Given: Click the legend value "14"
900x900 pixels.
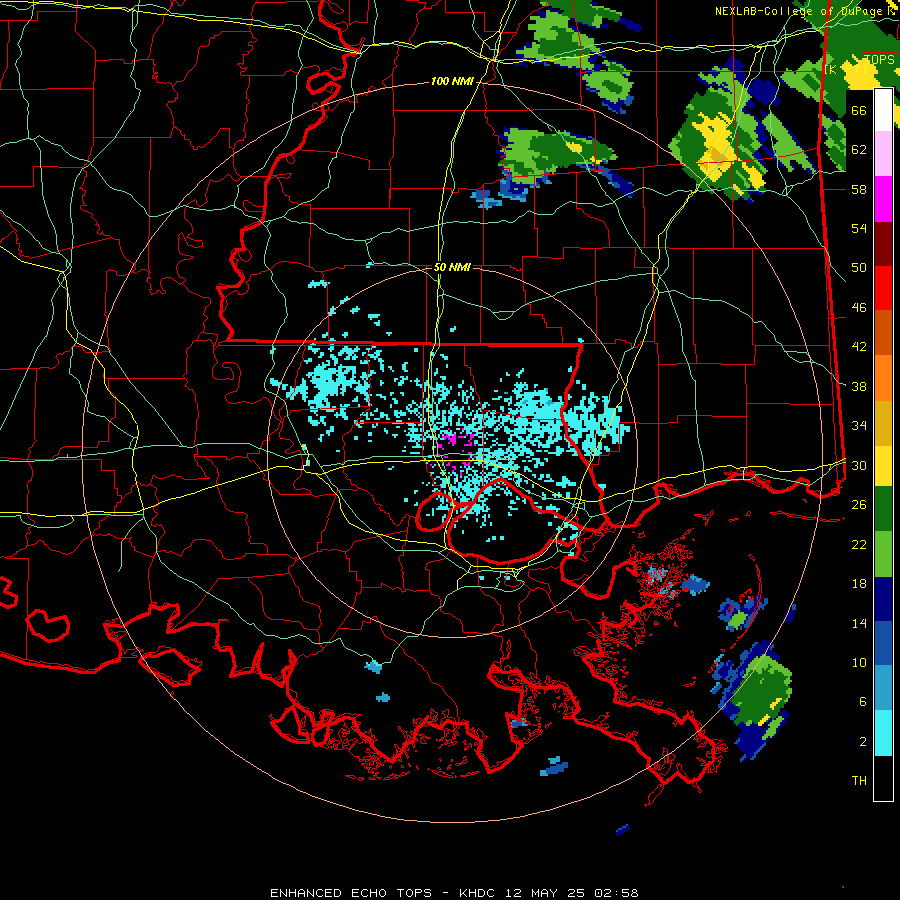Looking at the screenshot, I should coord(859,623).
